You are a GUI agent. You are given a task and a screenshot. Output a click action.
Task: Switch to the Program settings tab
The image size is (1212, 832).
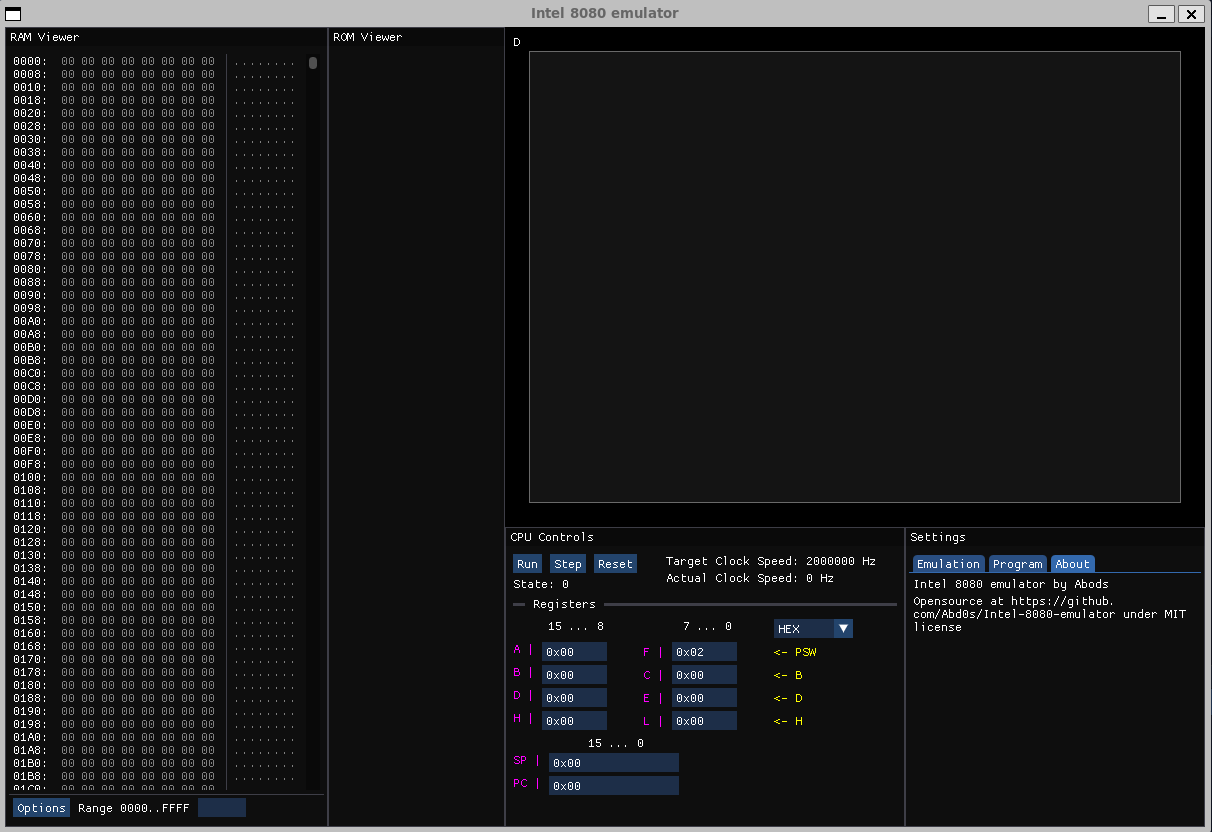(1017, 564)
